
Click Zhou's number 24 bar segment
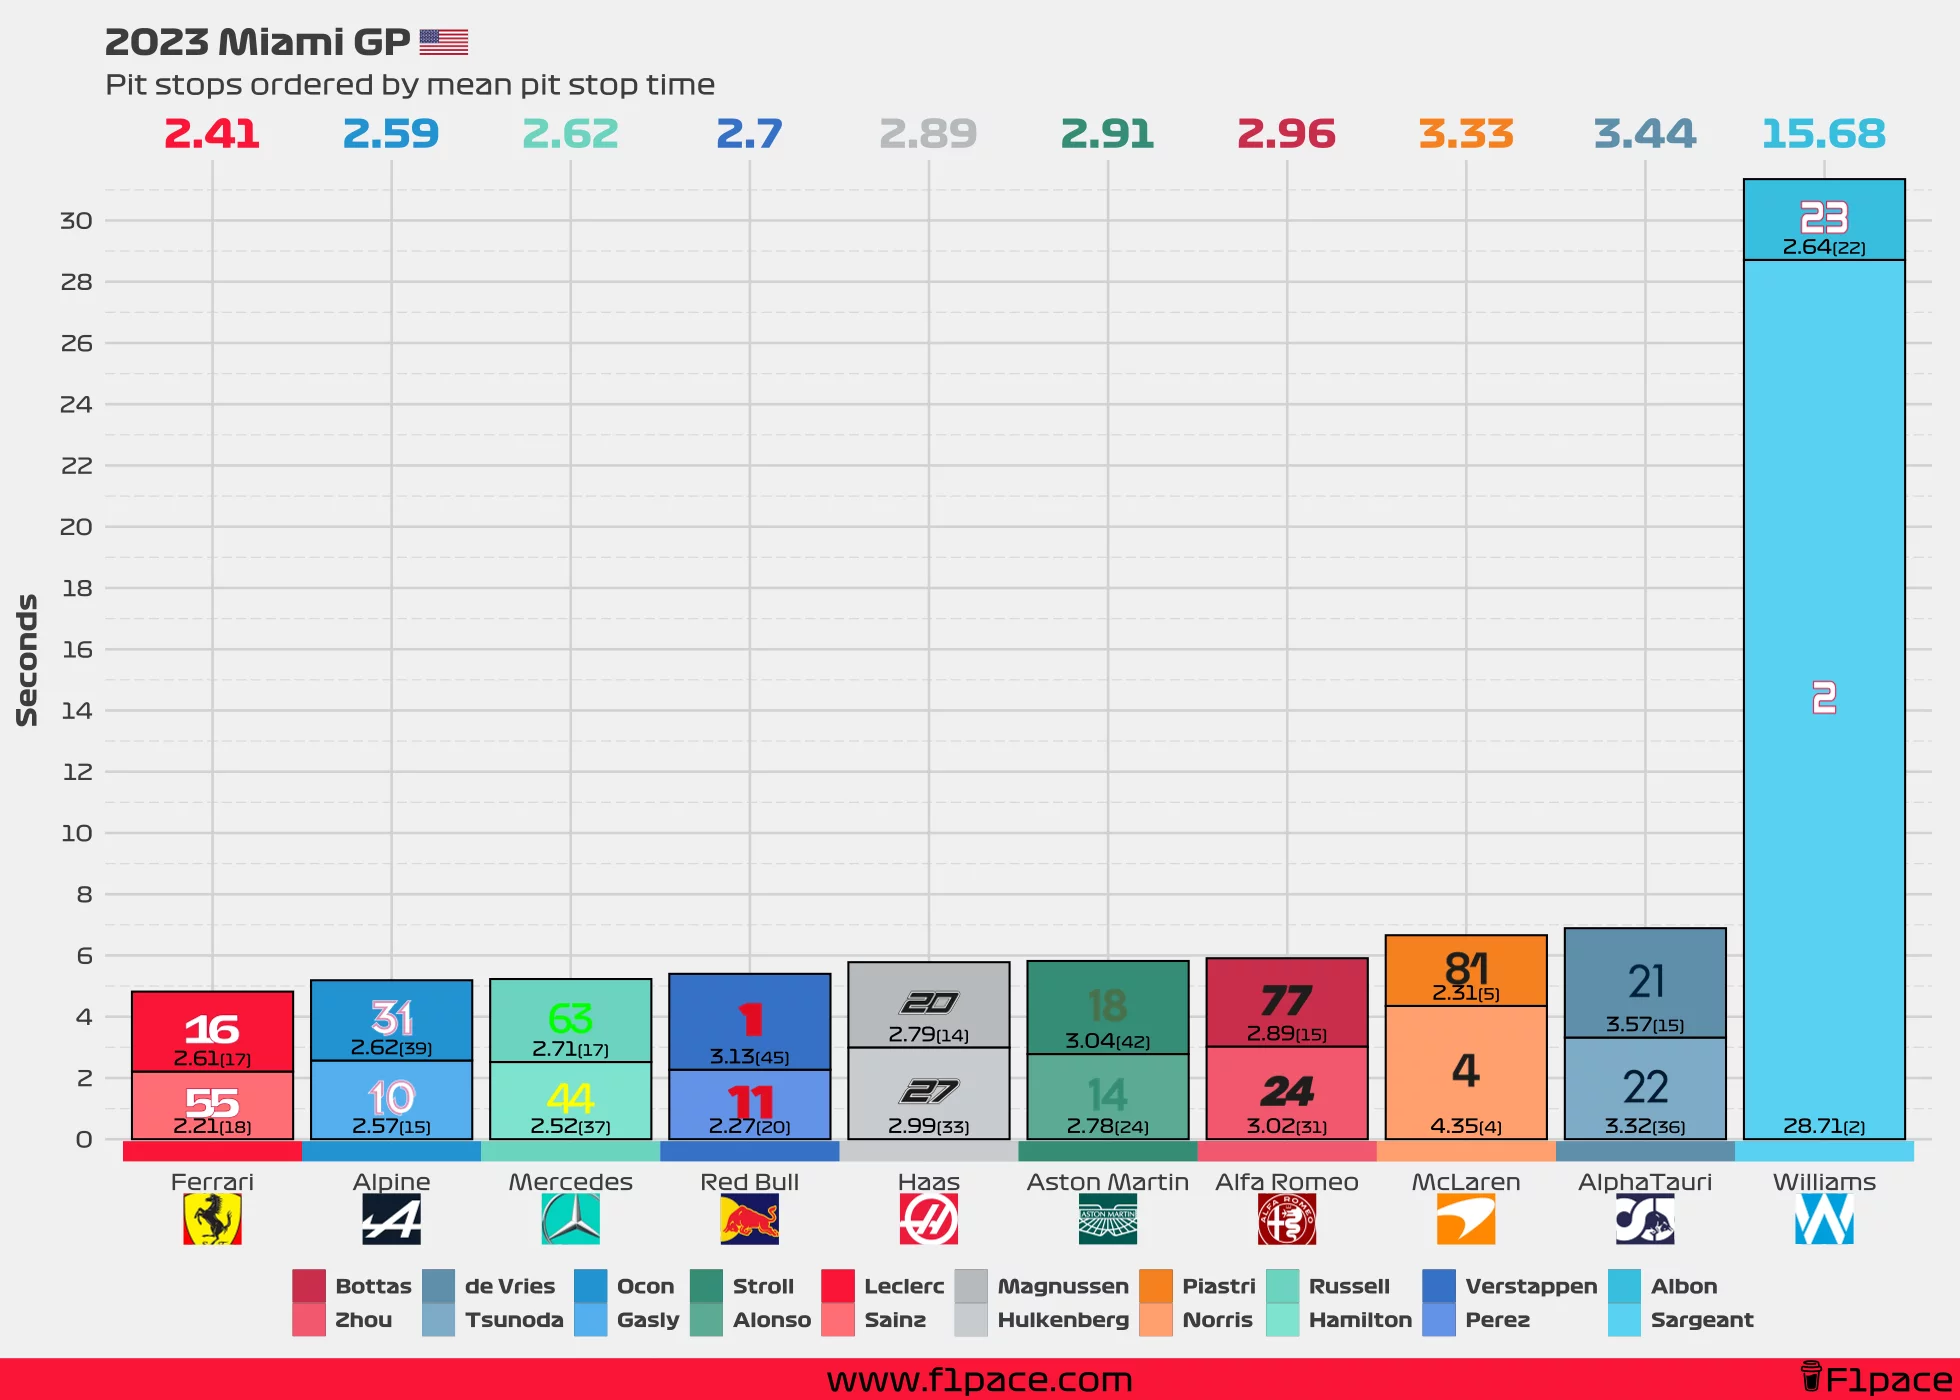point(1287,1093)
